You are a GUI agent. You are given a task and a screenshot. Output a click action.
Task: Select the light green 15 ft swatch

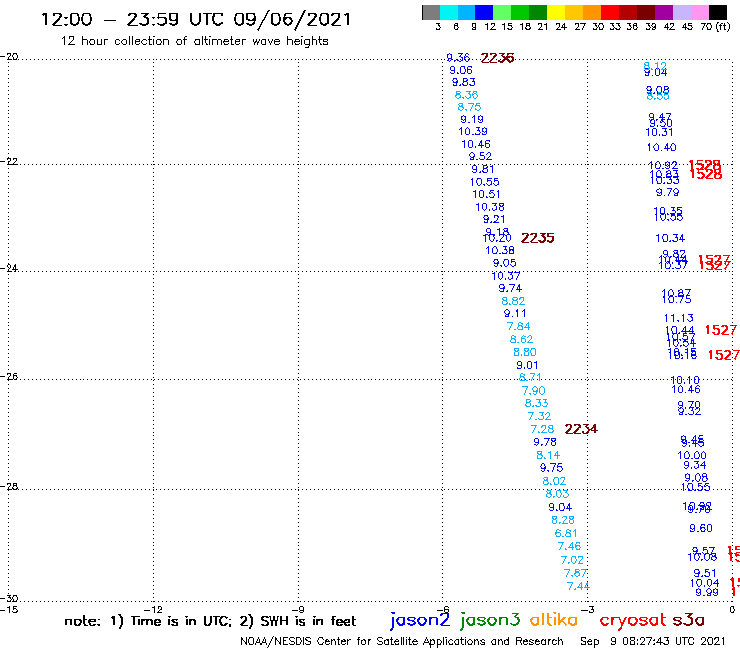point(502,12)
